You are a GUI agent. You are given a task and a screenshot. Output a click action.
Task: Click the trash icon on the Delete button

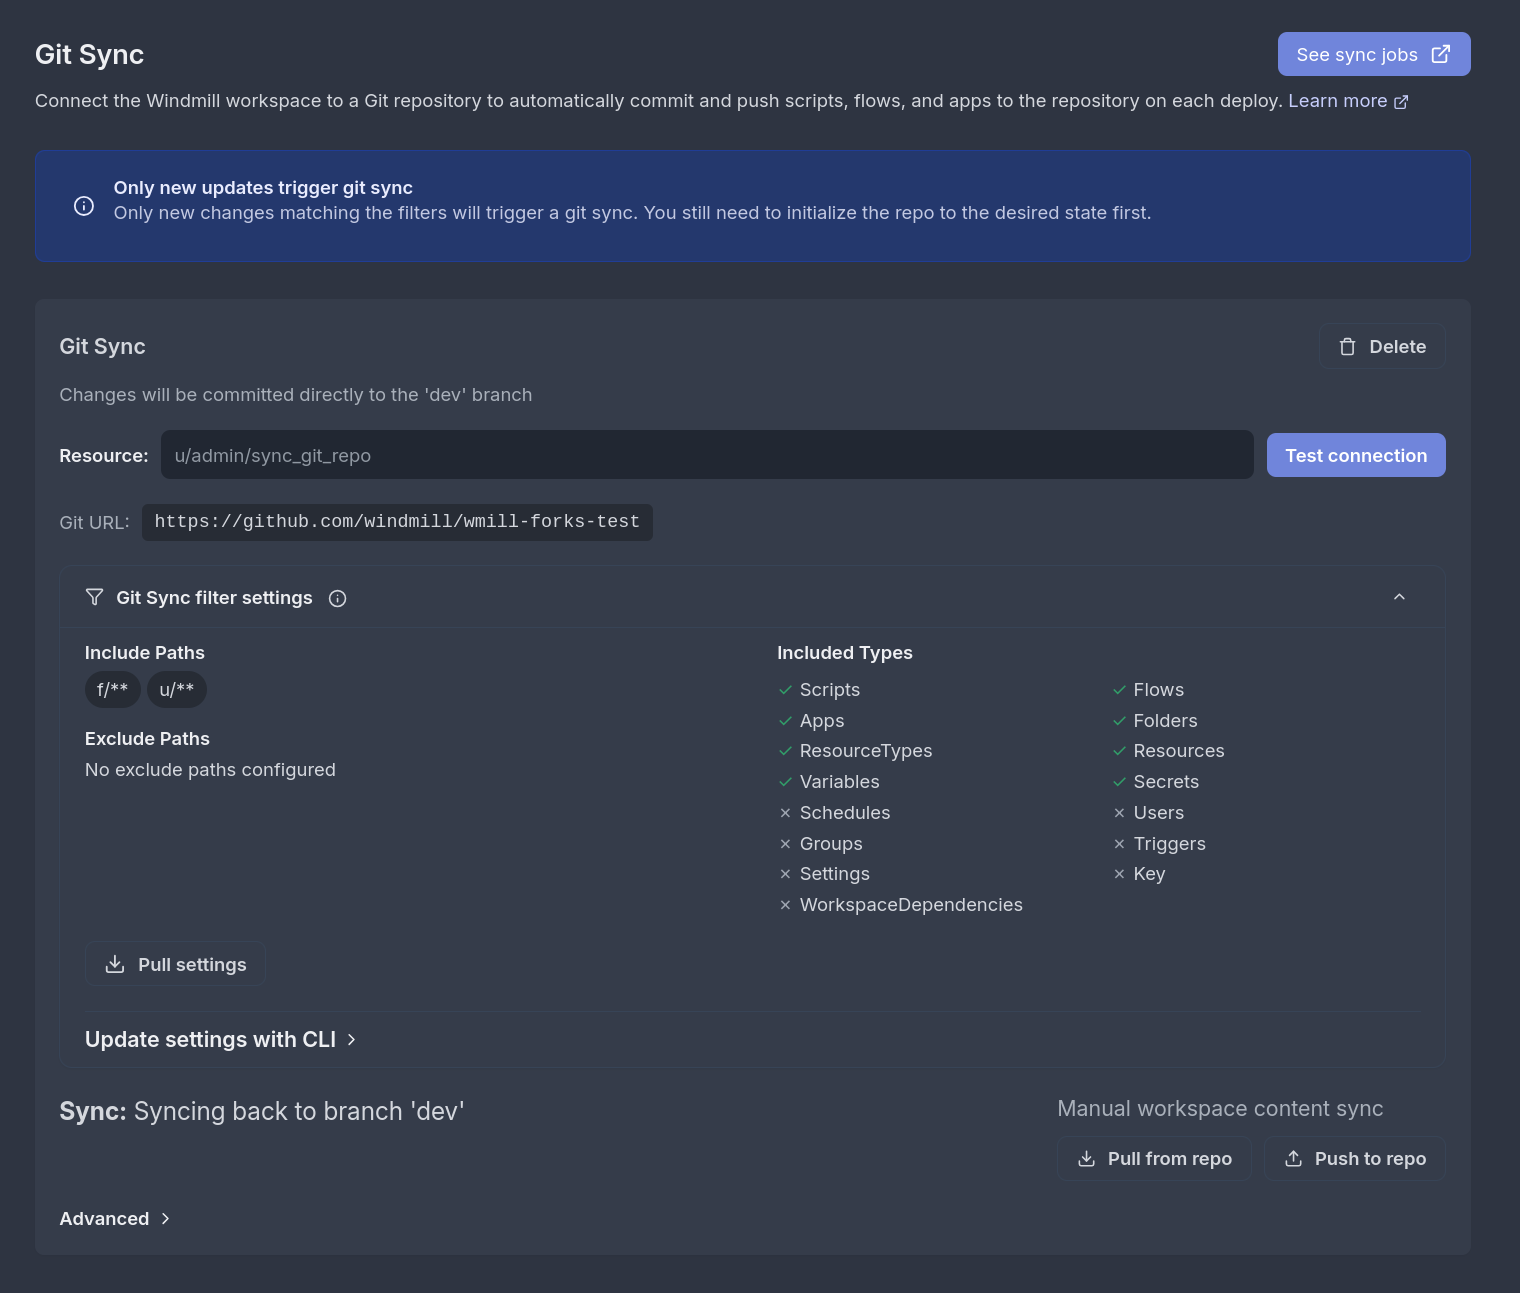[1348, 346]
